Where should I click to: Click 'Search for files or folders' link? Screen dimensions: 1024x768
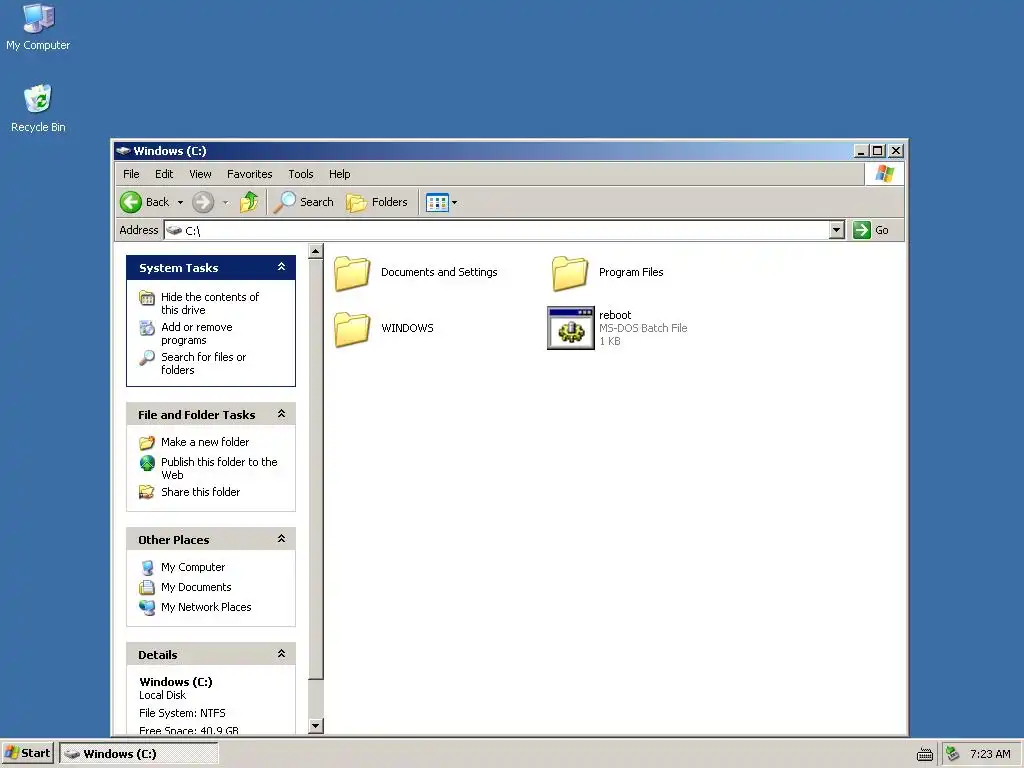(x=203, y=364)
